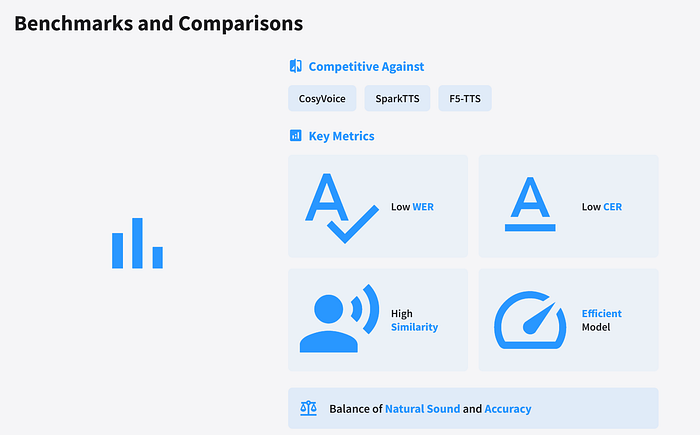Click the spellcheck A icon with checkmark
This screenshot has height=435, width=700.
[x=342, y=208]
